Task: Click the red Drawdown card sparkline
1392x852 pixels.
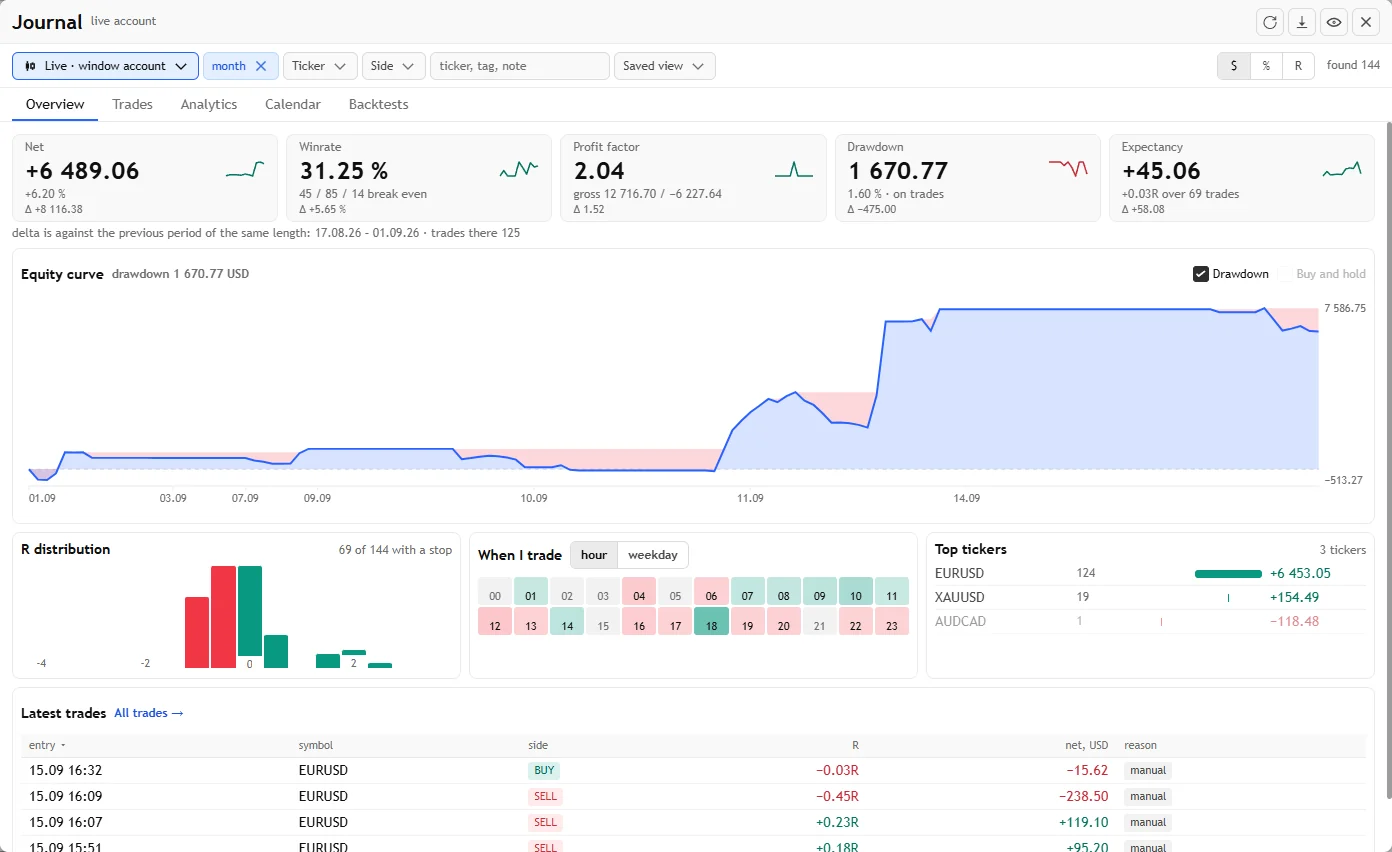Action: pos(1068,168)
